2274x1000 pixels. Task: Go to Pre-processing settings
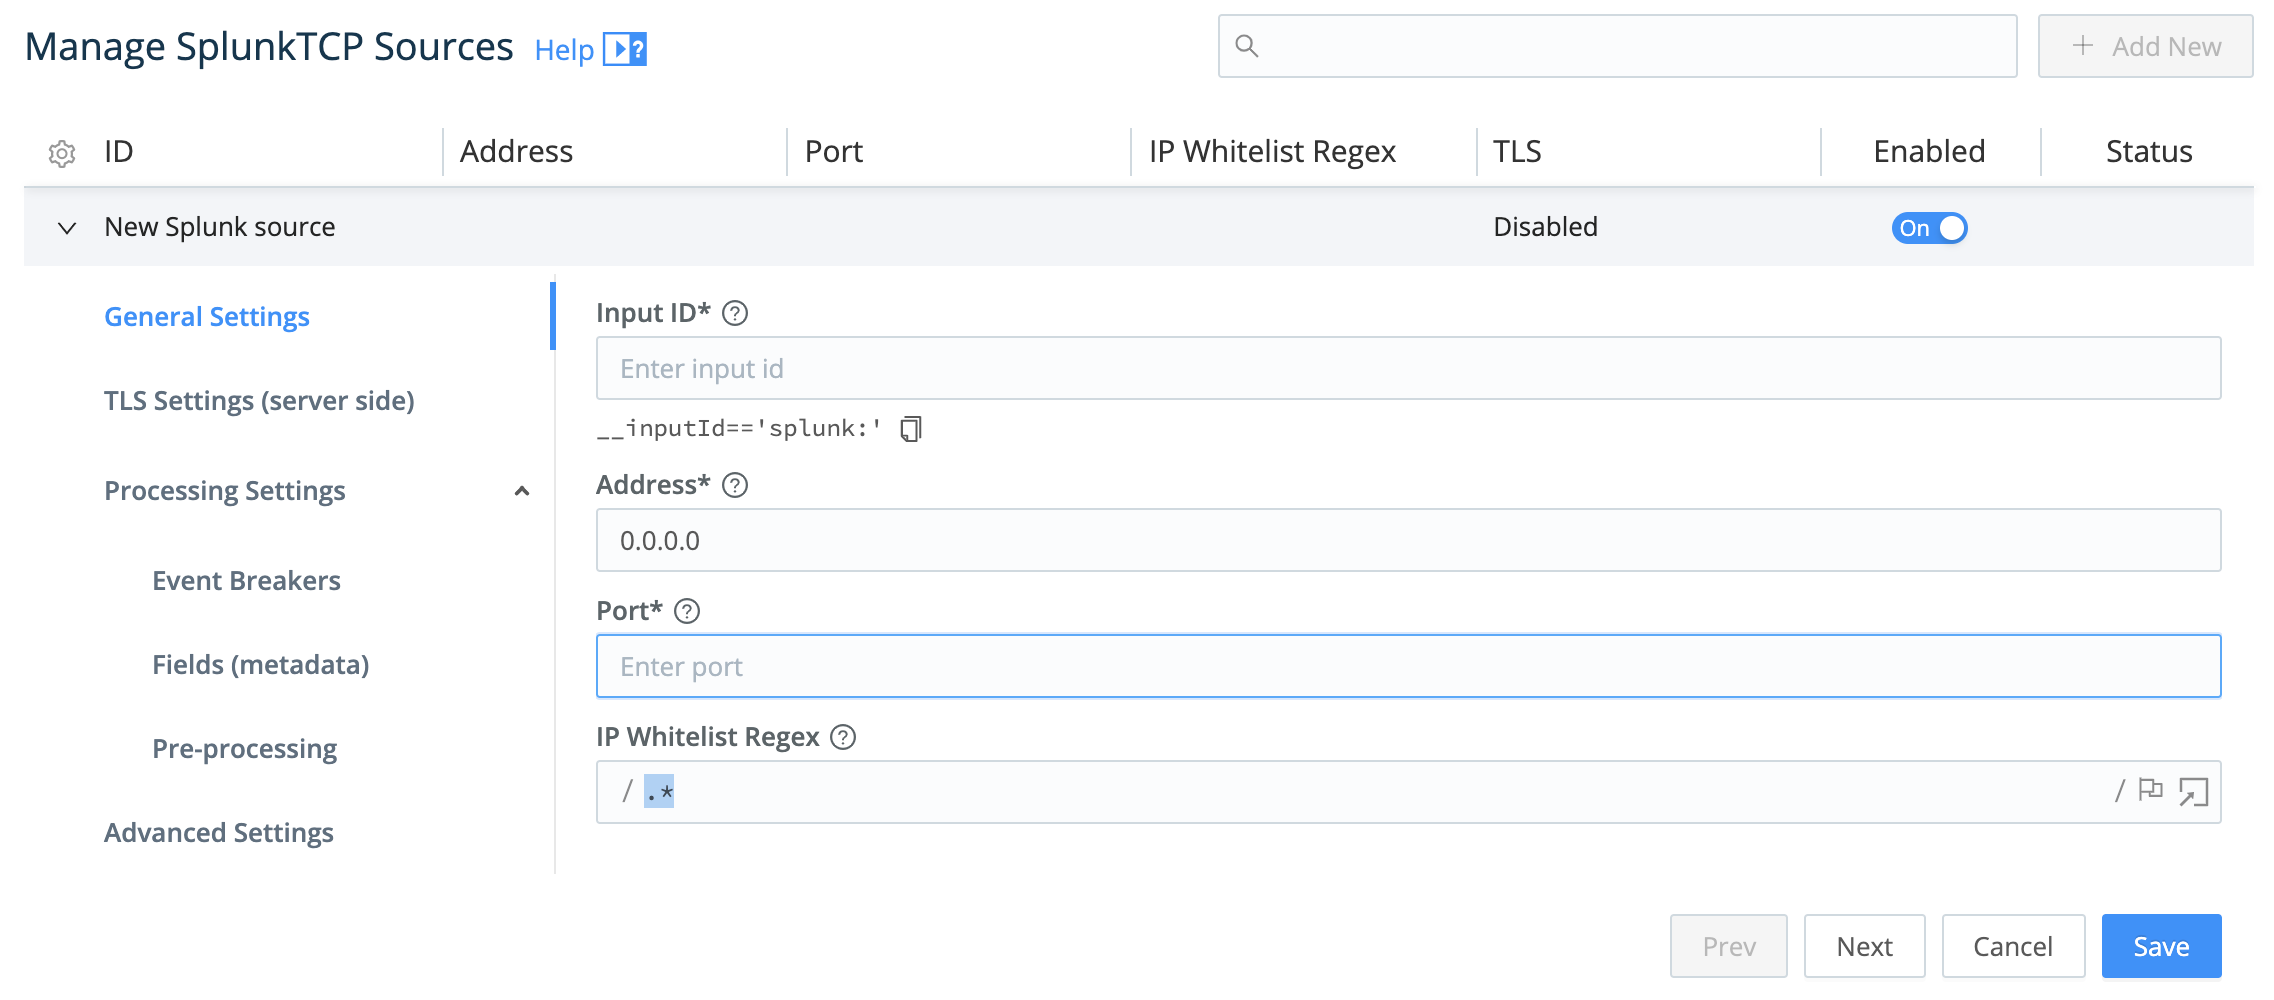coord(244,749)
